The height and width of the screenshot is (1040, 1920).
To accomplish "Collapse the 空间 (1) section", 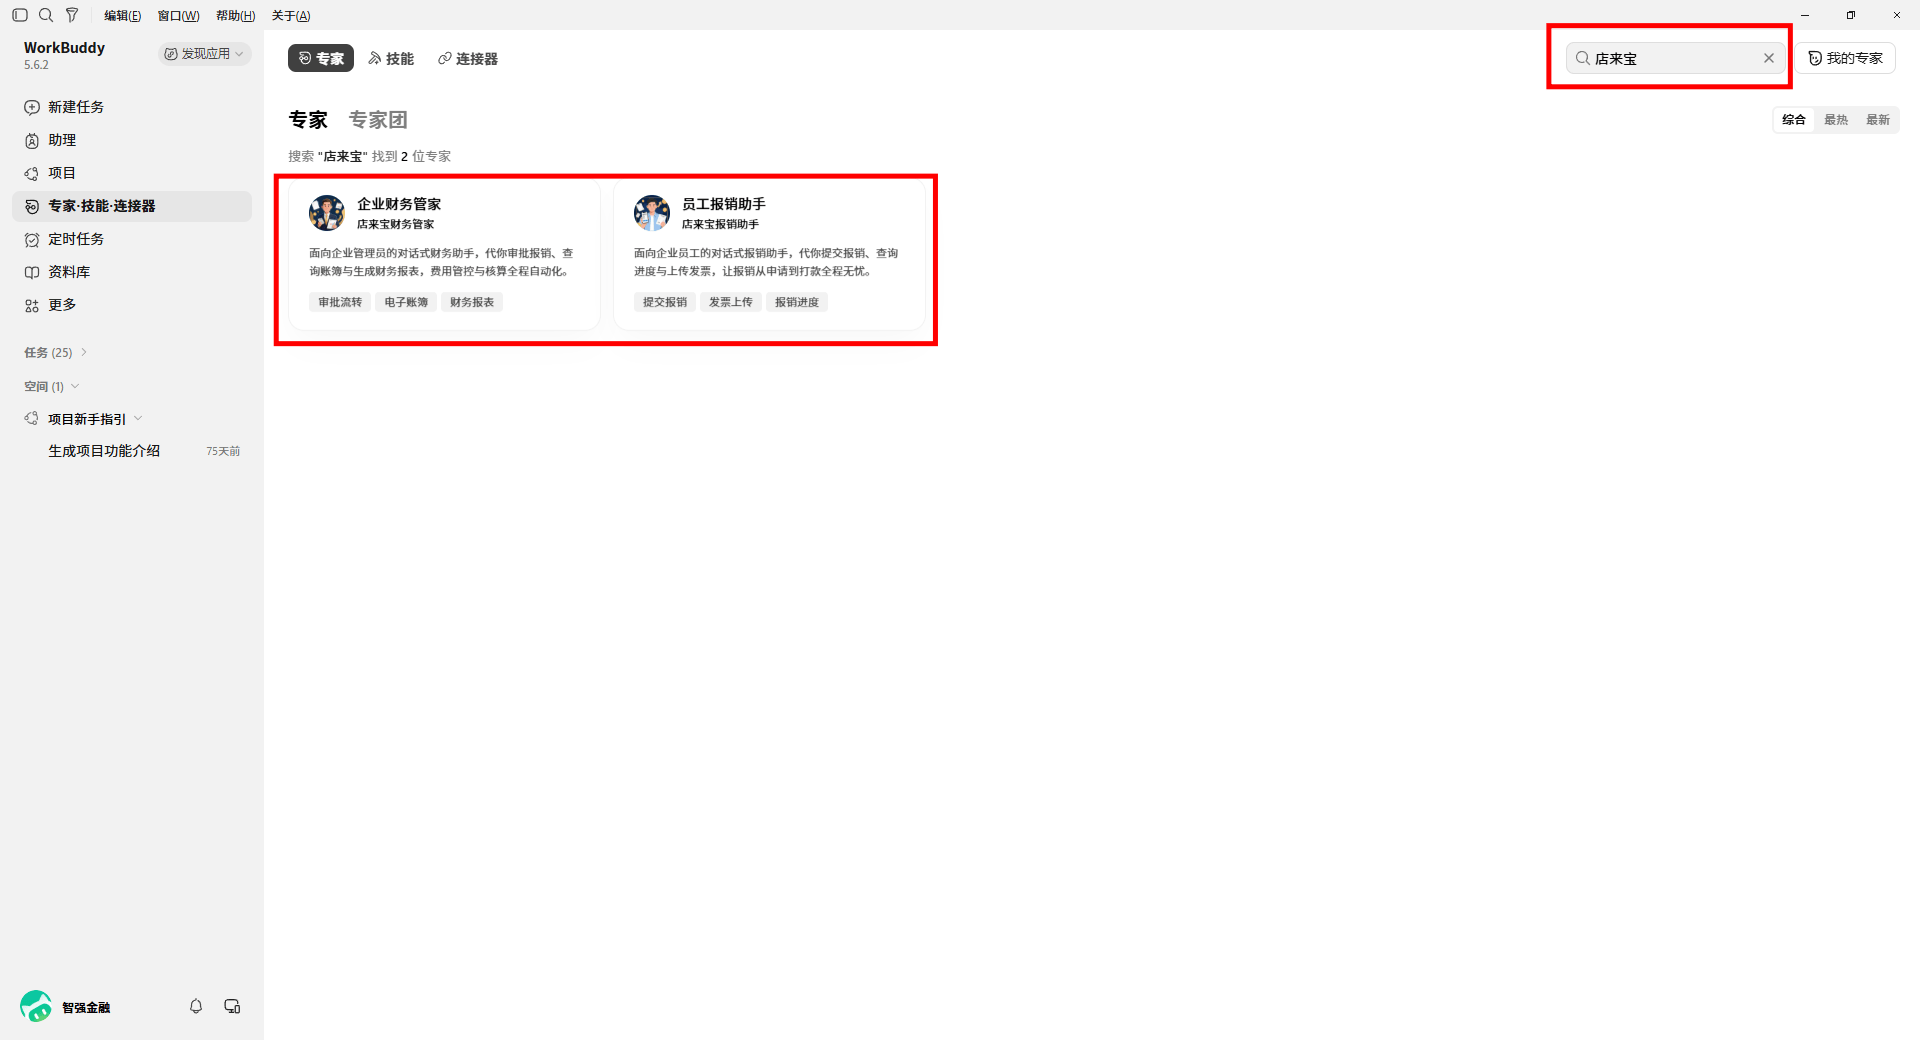I will pos(52,386).
